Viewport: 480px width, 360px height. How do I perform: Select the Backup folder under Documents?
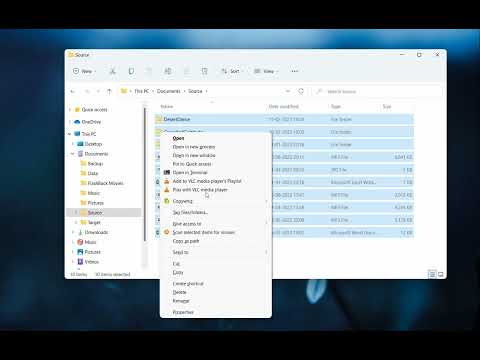[95, 164]
